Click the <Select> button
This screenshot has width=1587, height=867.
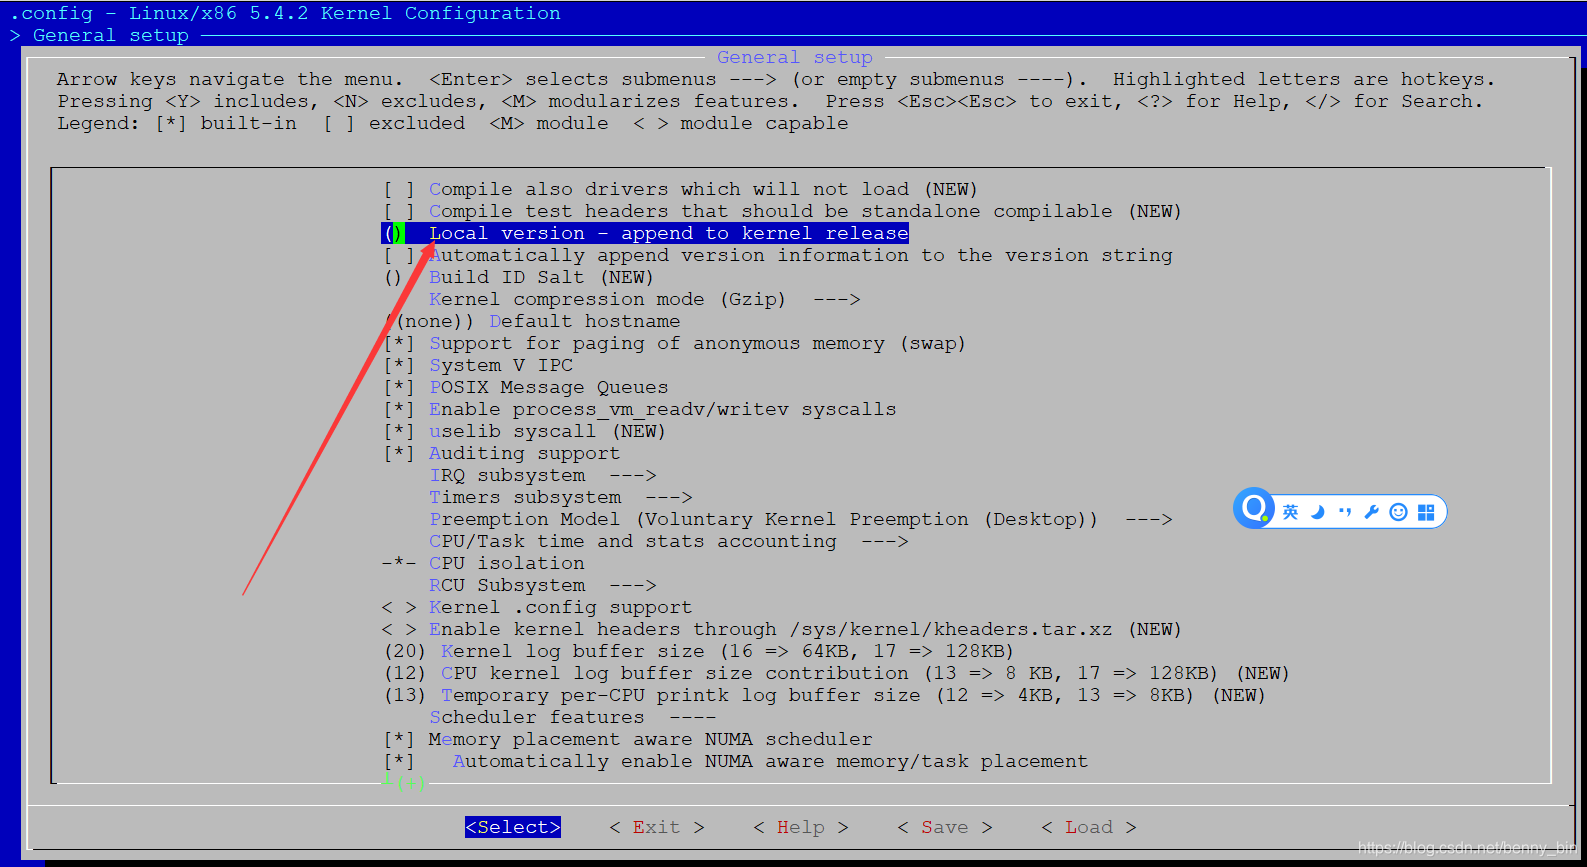513,827
